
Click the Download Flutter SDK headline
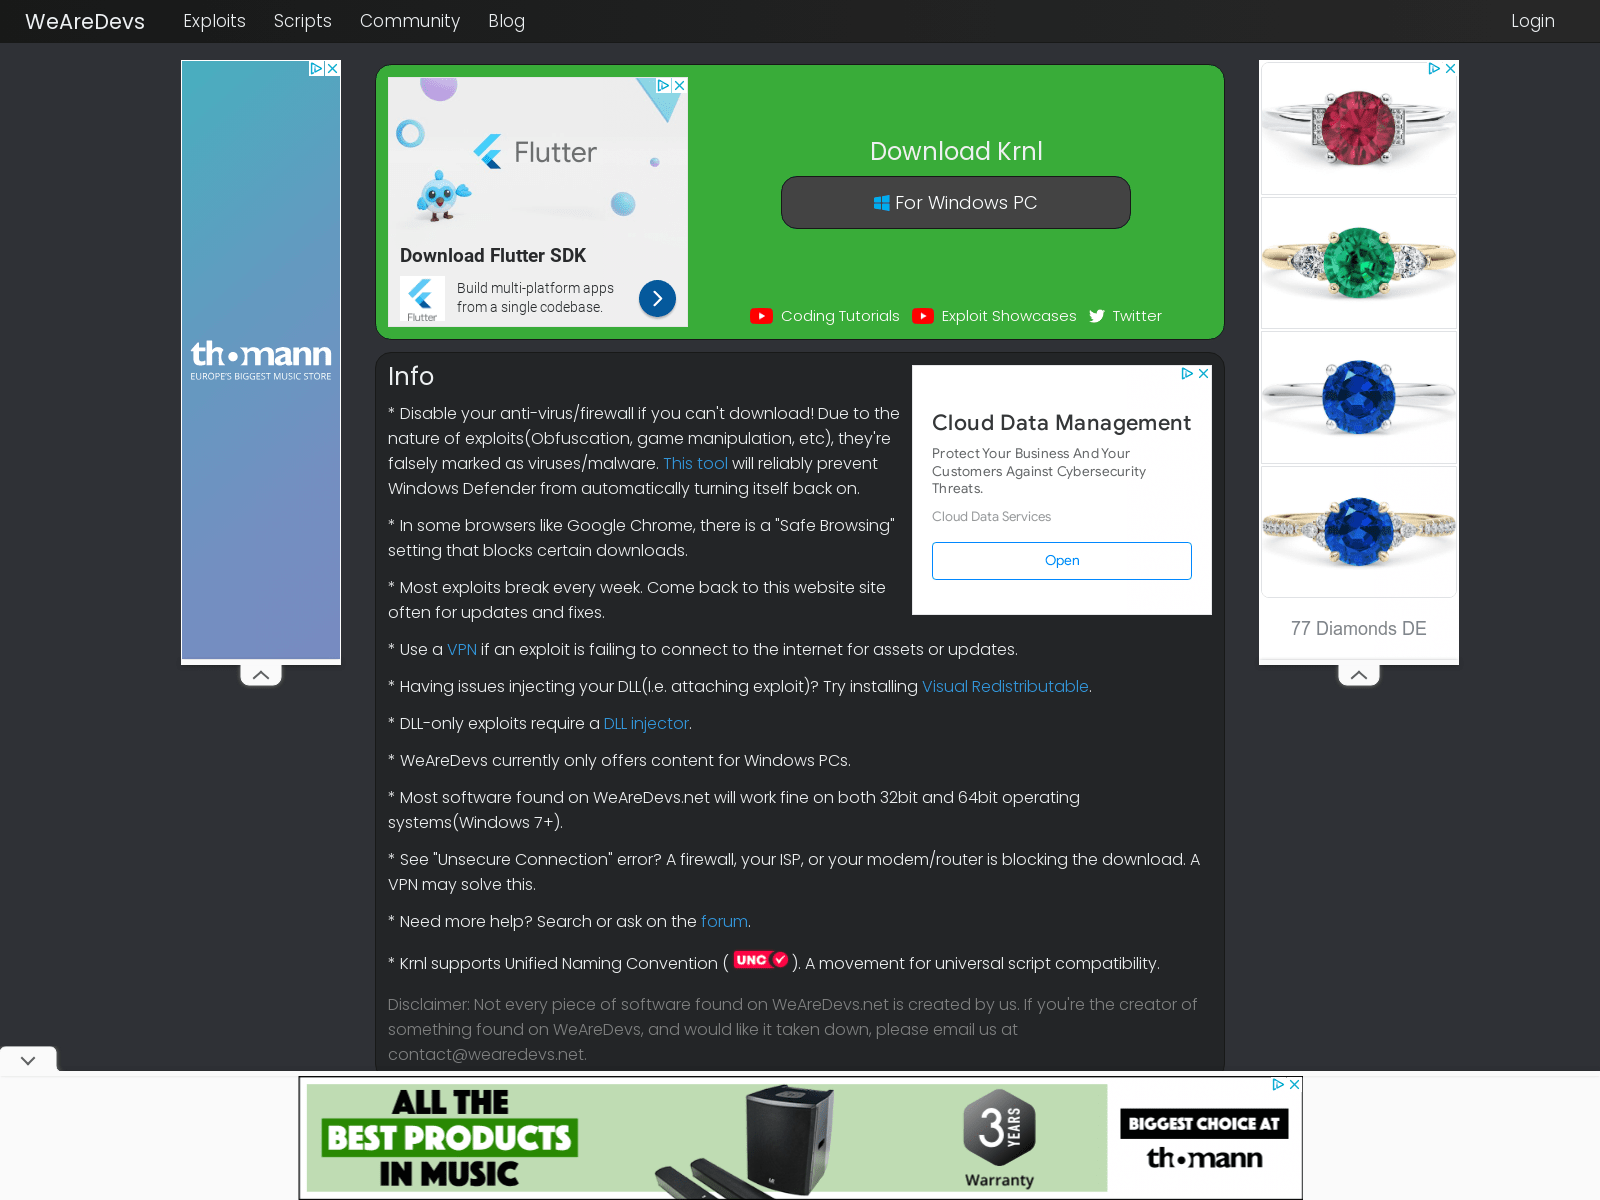pyautogui.click(x=493, y=256)
